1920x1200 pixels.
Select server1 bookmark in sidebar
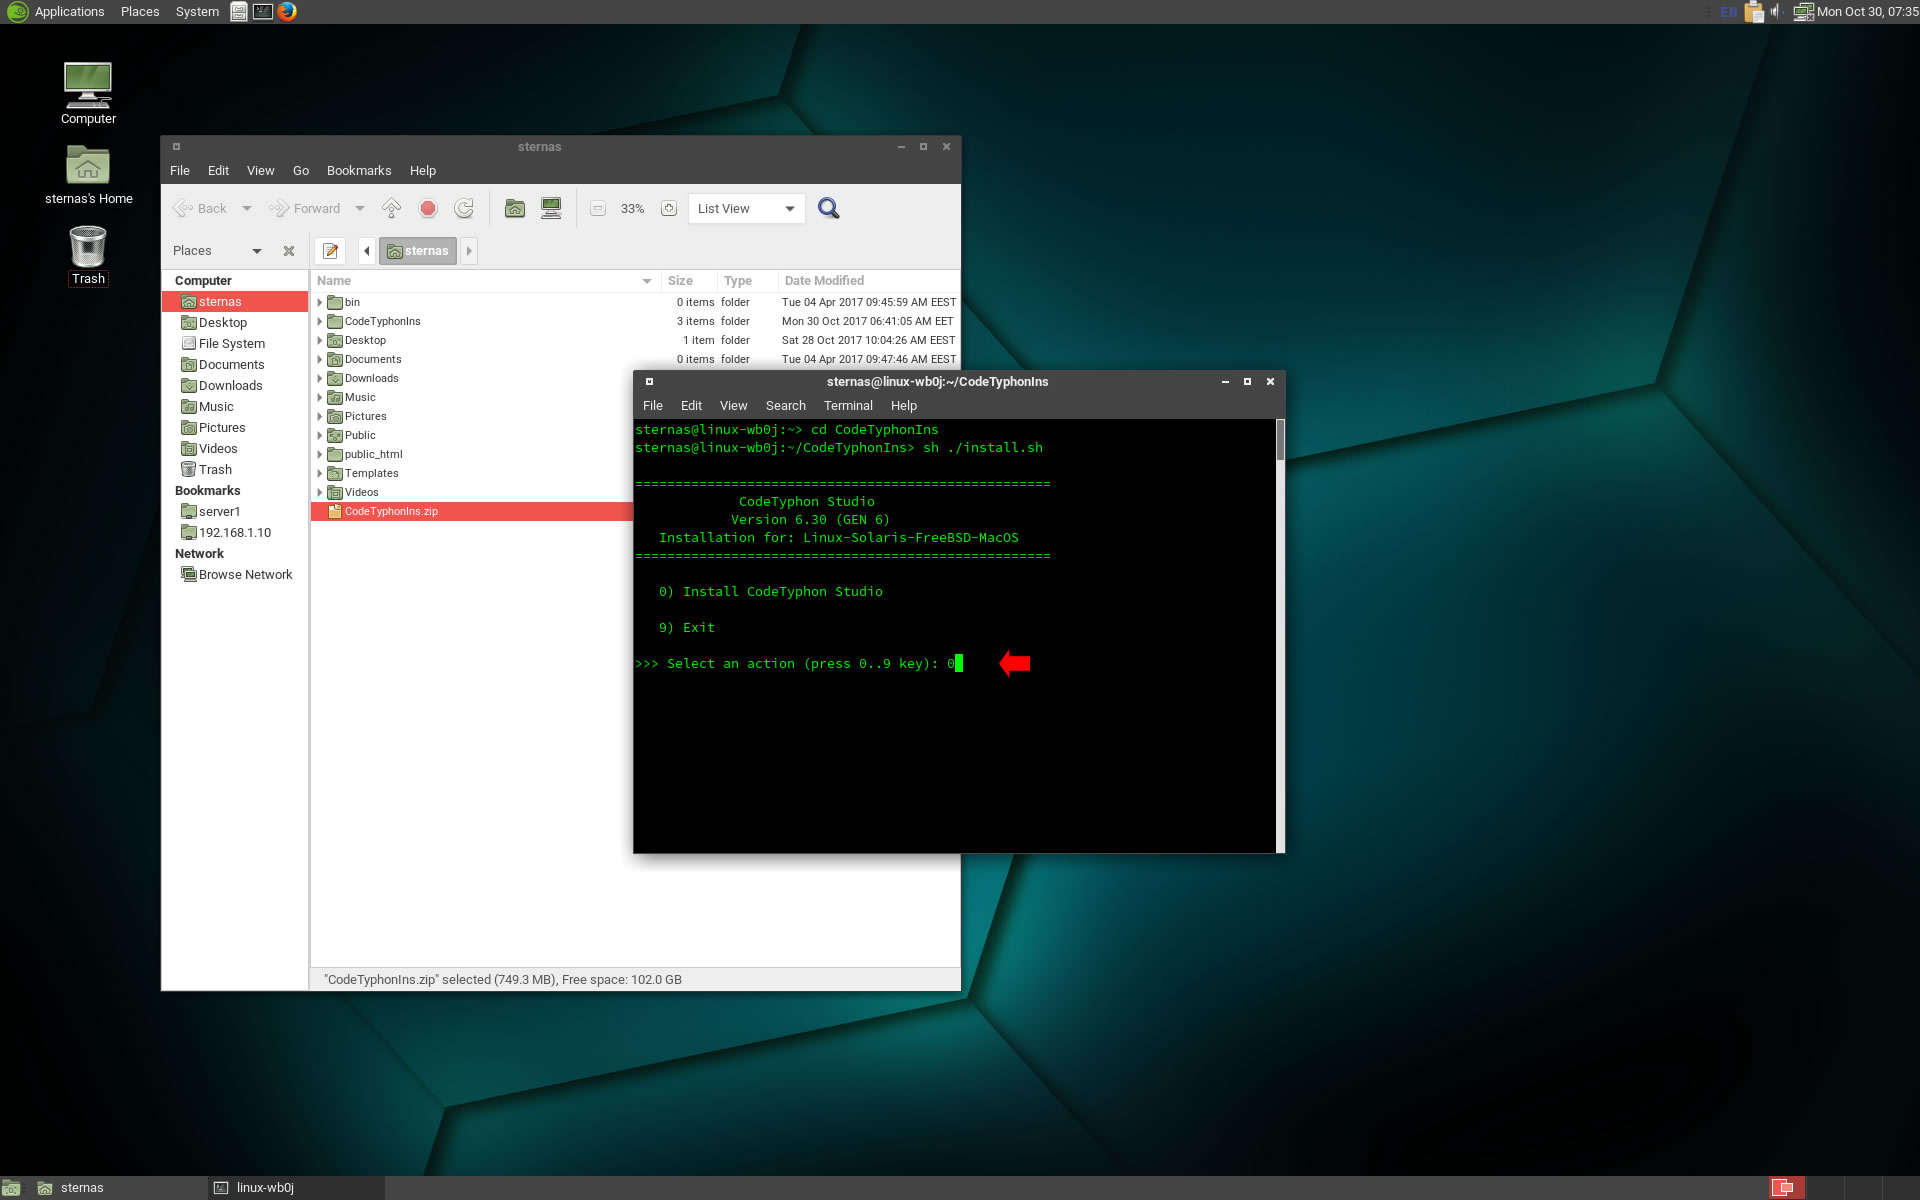(x=234, y=512)
